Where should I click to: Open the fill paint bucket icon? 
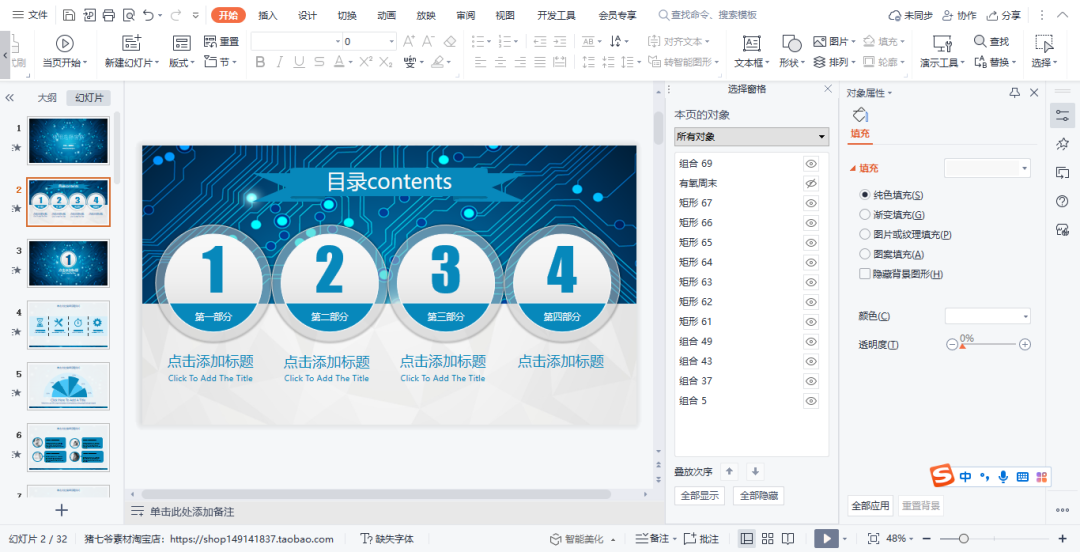860,115
